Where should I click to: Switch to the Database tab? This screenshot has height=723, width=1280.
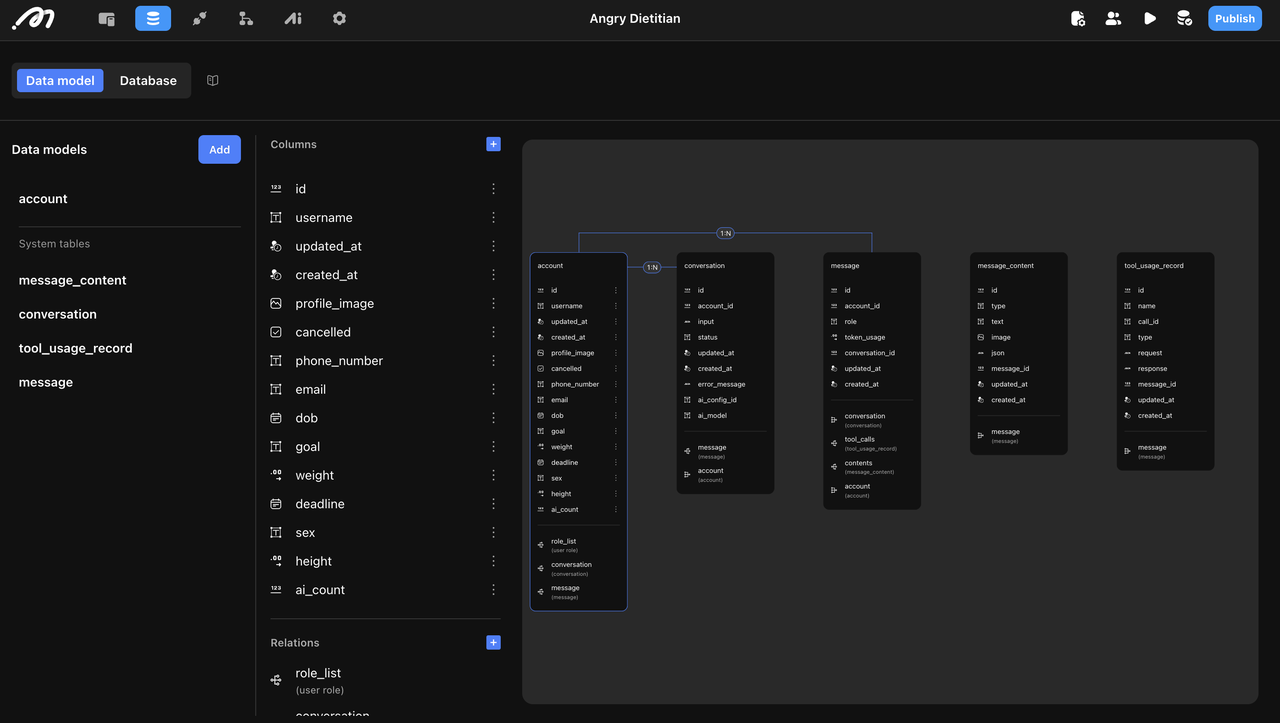pyautogui.click(x=148, y=80)
